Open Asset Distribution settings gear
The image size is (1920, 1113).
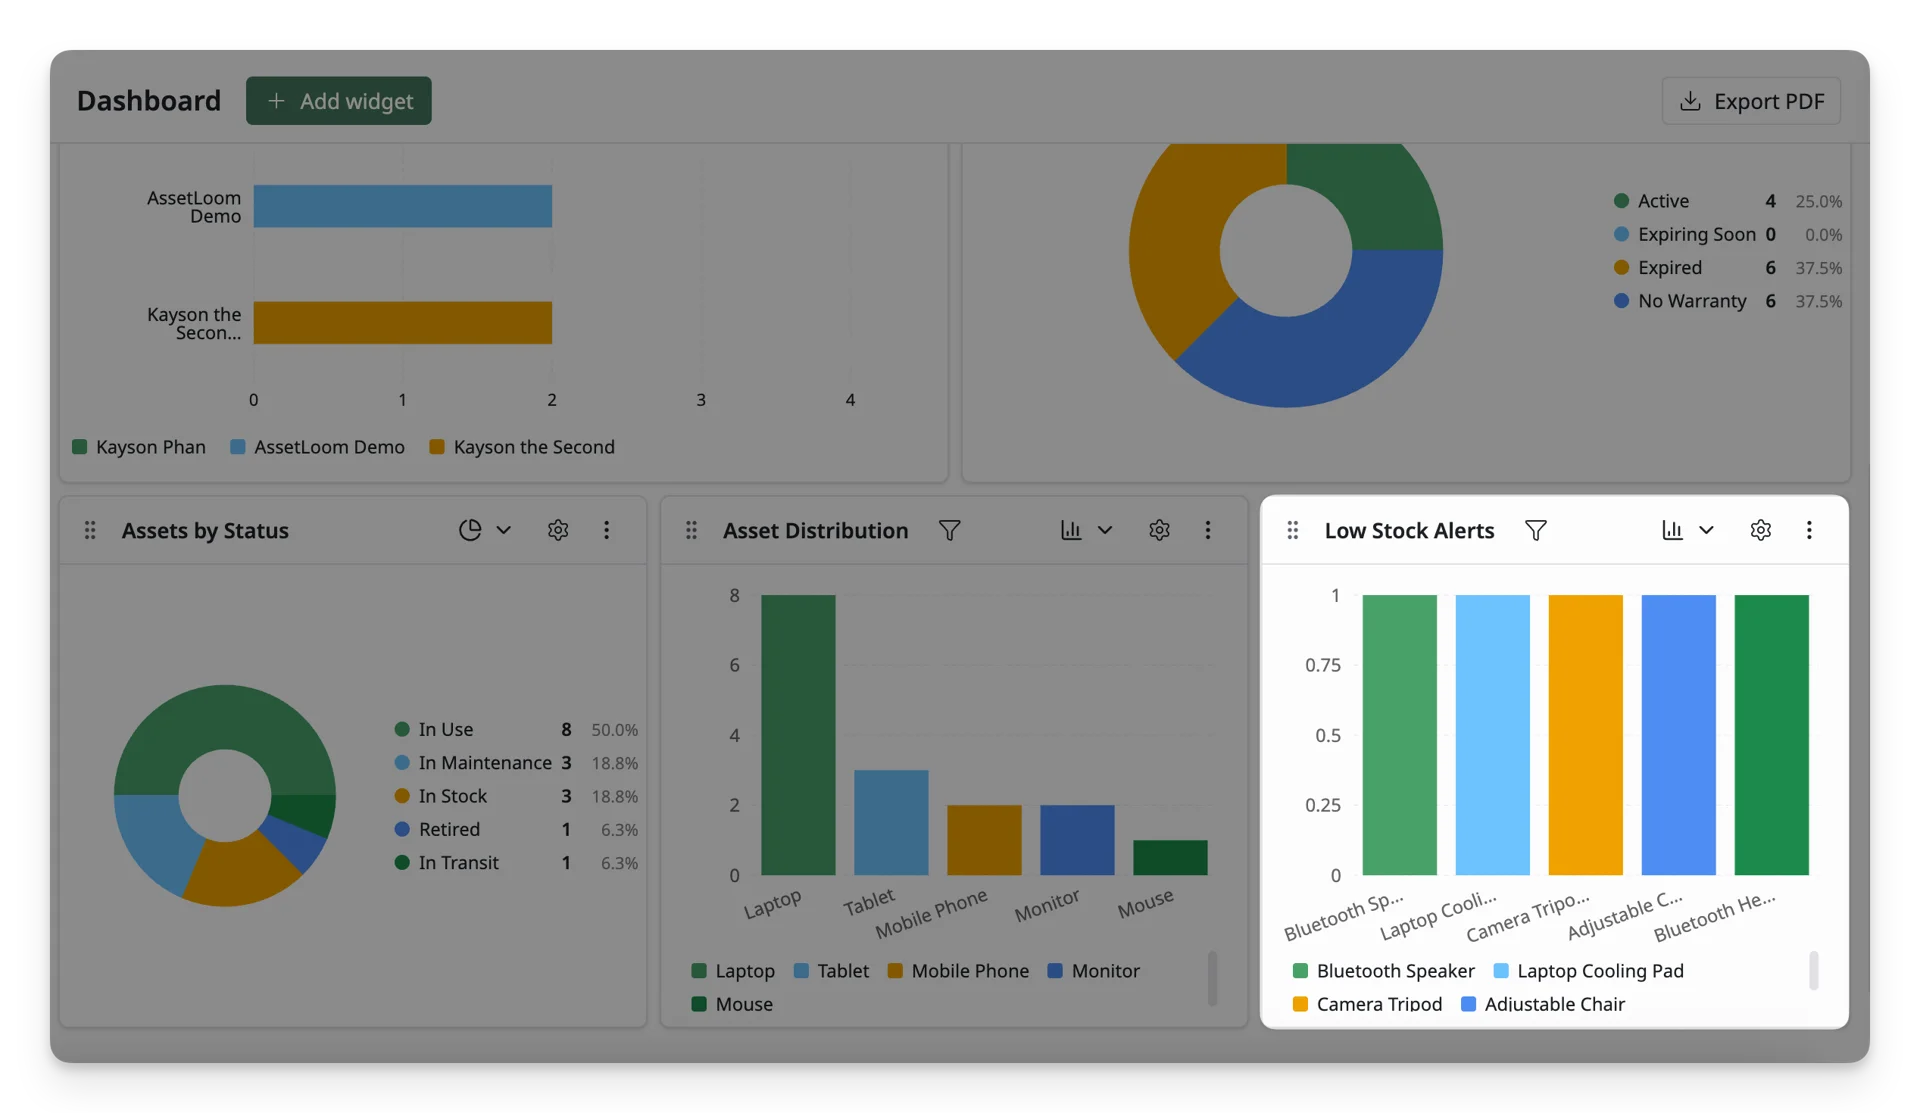pos(1160,531)
